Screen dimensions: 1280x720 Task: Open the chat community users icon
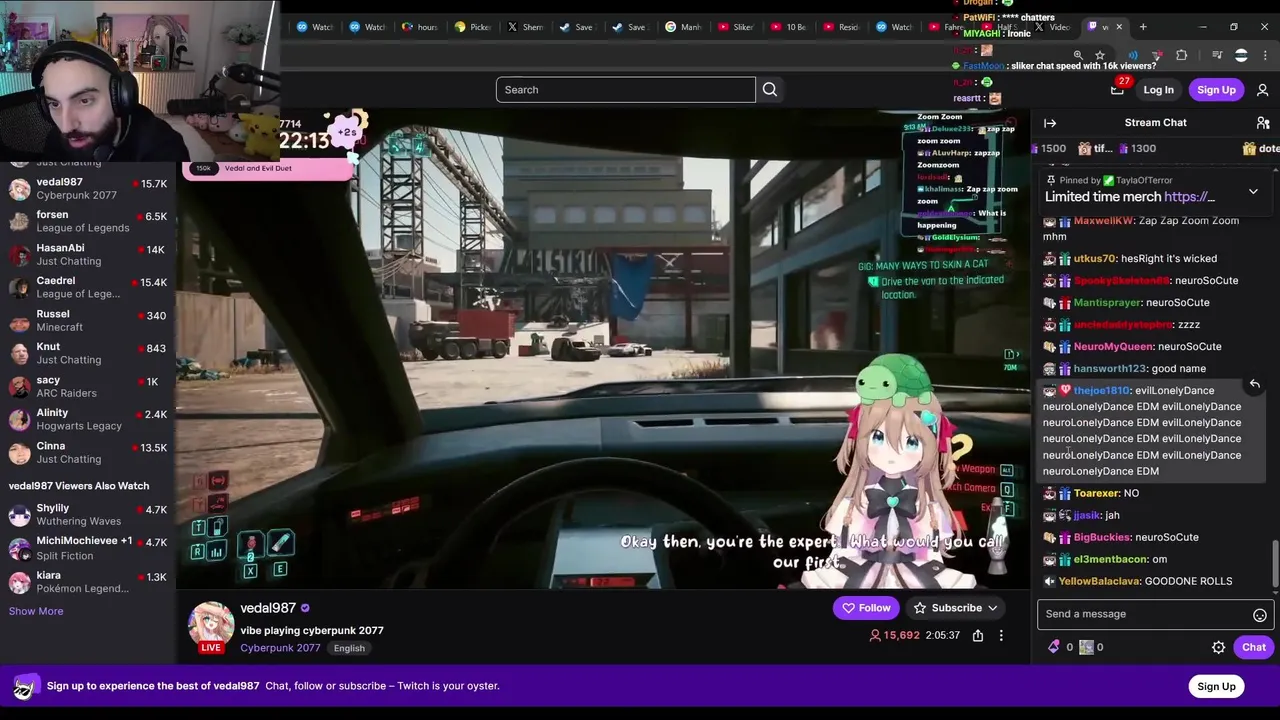point(1263,123)
